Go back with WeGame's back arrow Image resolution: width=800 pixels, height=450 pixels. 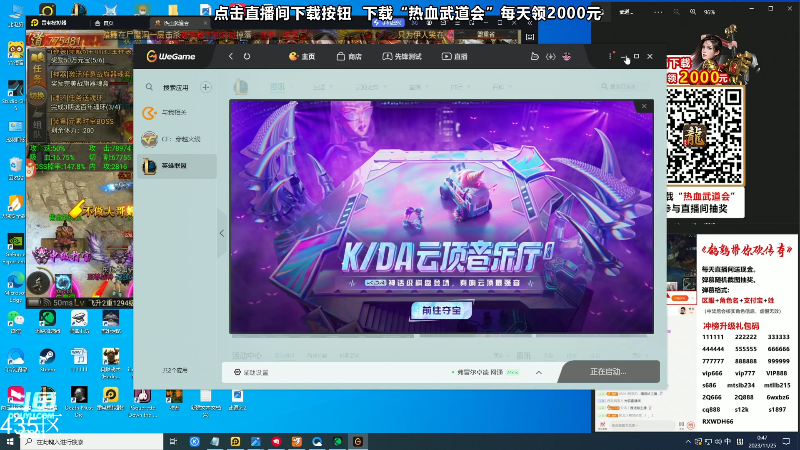point(231,56)
